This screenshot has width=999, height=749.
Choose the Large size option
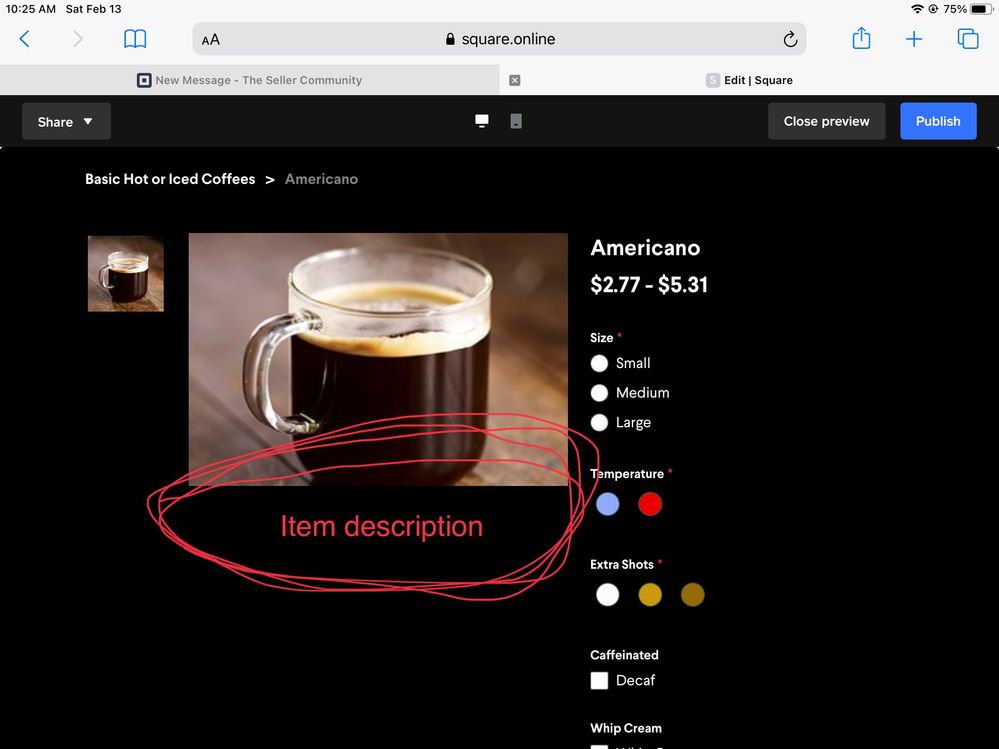(600, 423)
